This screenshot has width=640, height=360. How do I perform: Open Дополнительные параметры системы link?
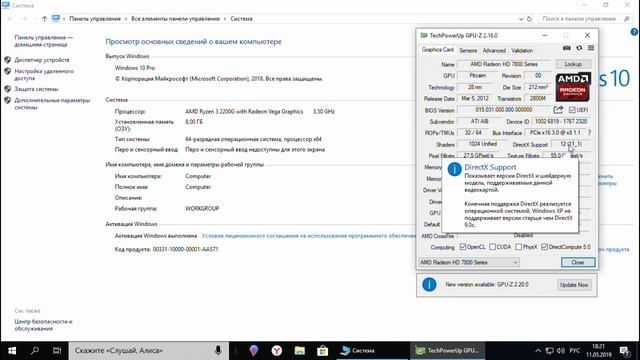(52, 104)
